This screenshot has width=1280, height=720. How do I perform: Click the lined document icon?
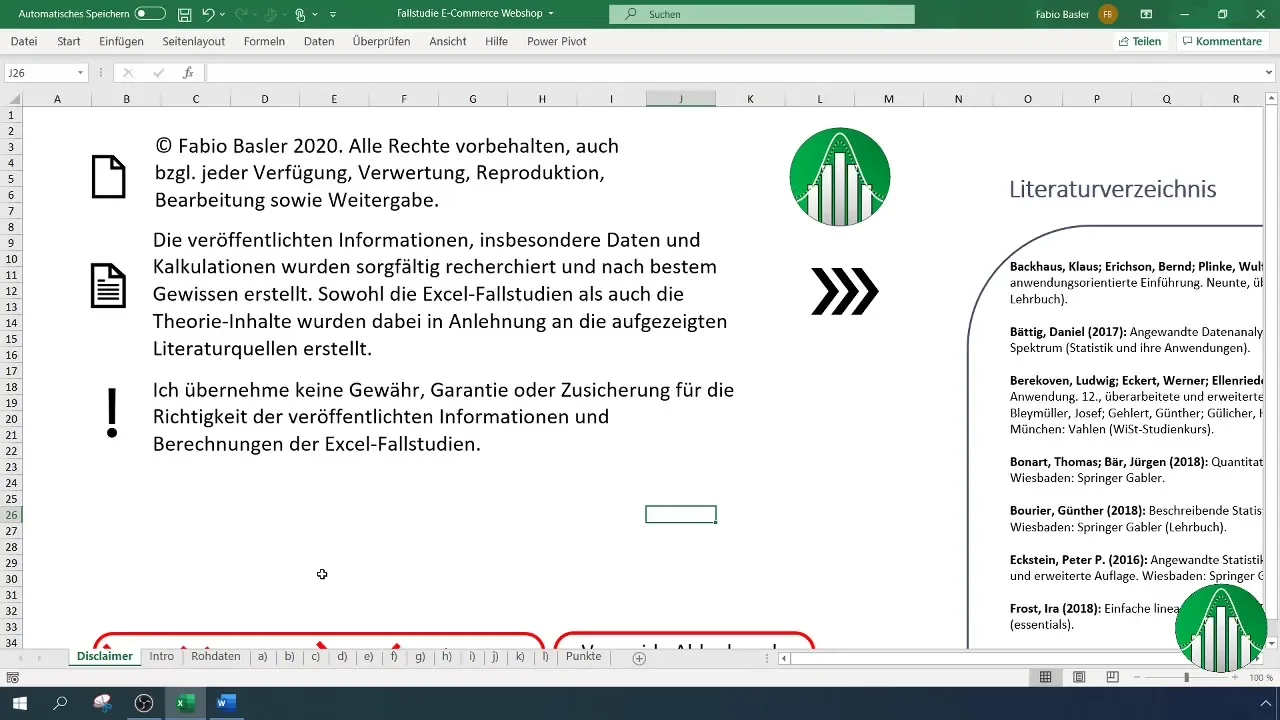pyautogui.click(x=109, y=286)
